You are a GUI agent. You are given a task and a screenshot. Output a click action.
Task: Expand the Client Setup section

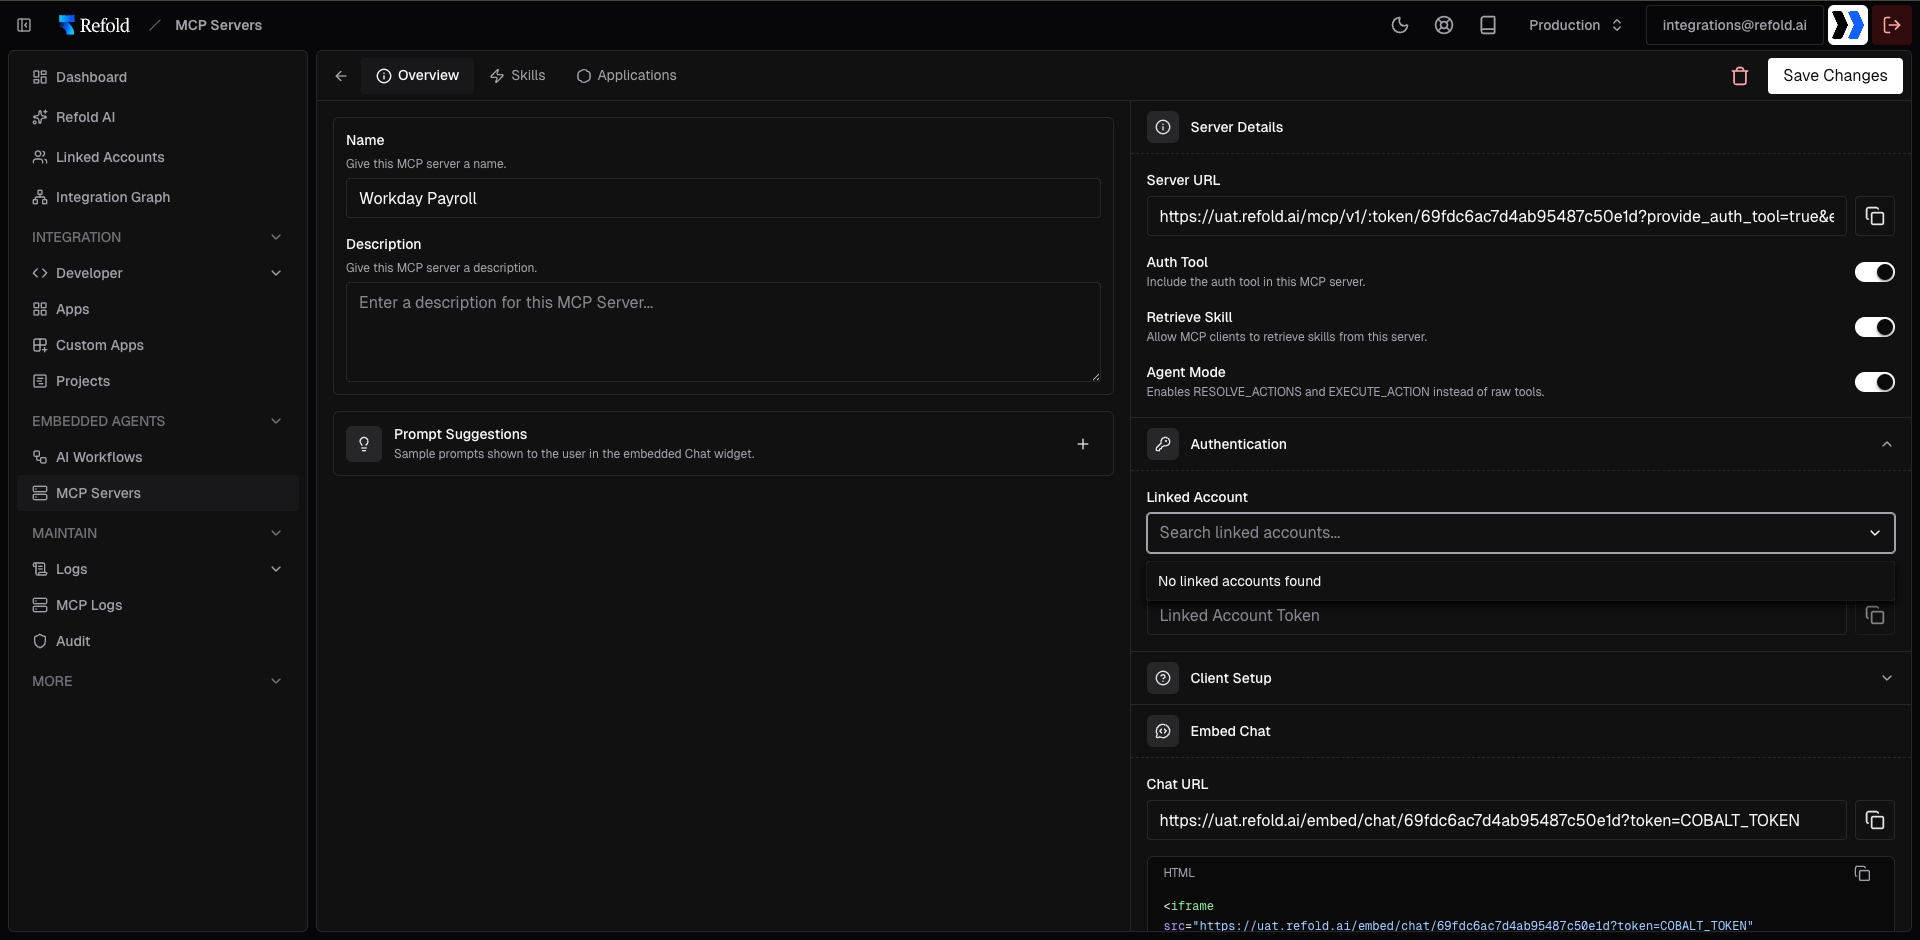pos(1887,678)
